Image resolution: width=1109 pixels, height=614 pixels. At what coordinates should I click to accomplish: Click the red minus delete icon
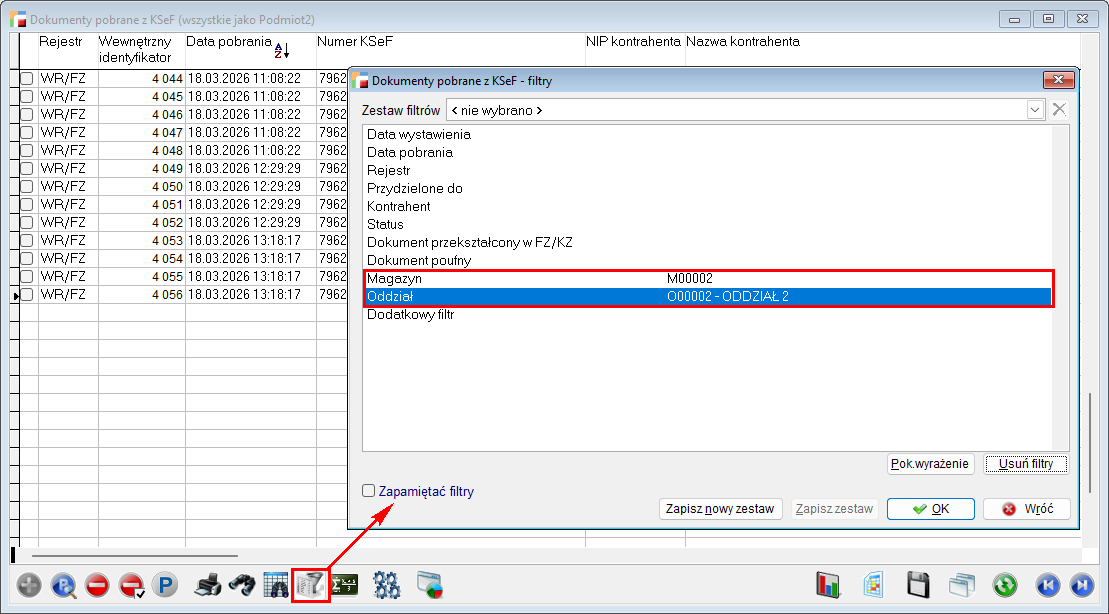97,585
